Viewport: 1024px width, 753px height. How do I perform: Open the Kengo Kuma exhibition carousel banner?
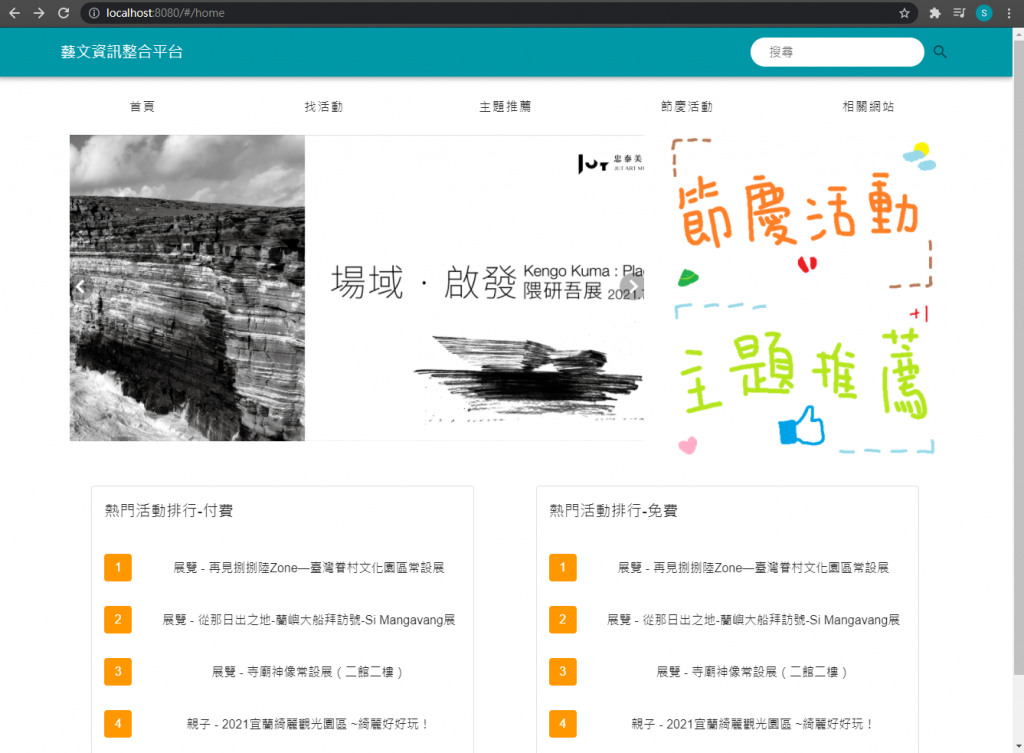point(357,288)
